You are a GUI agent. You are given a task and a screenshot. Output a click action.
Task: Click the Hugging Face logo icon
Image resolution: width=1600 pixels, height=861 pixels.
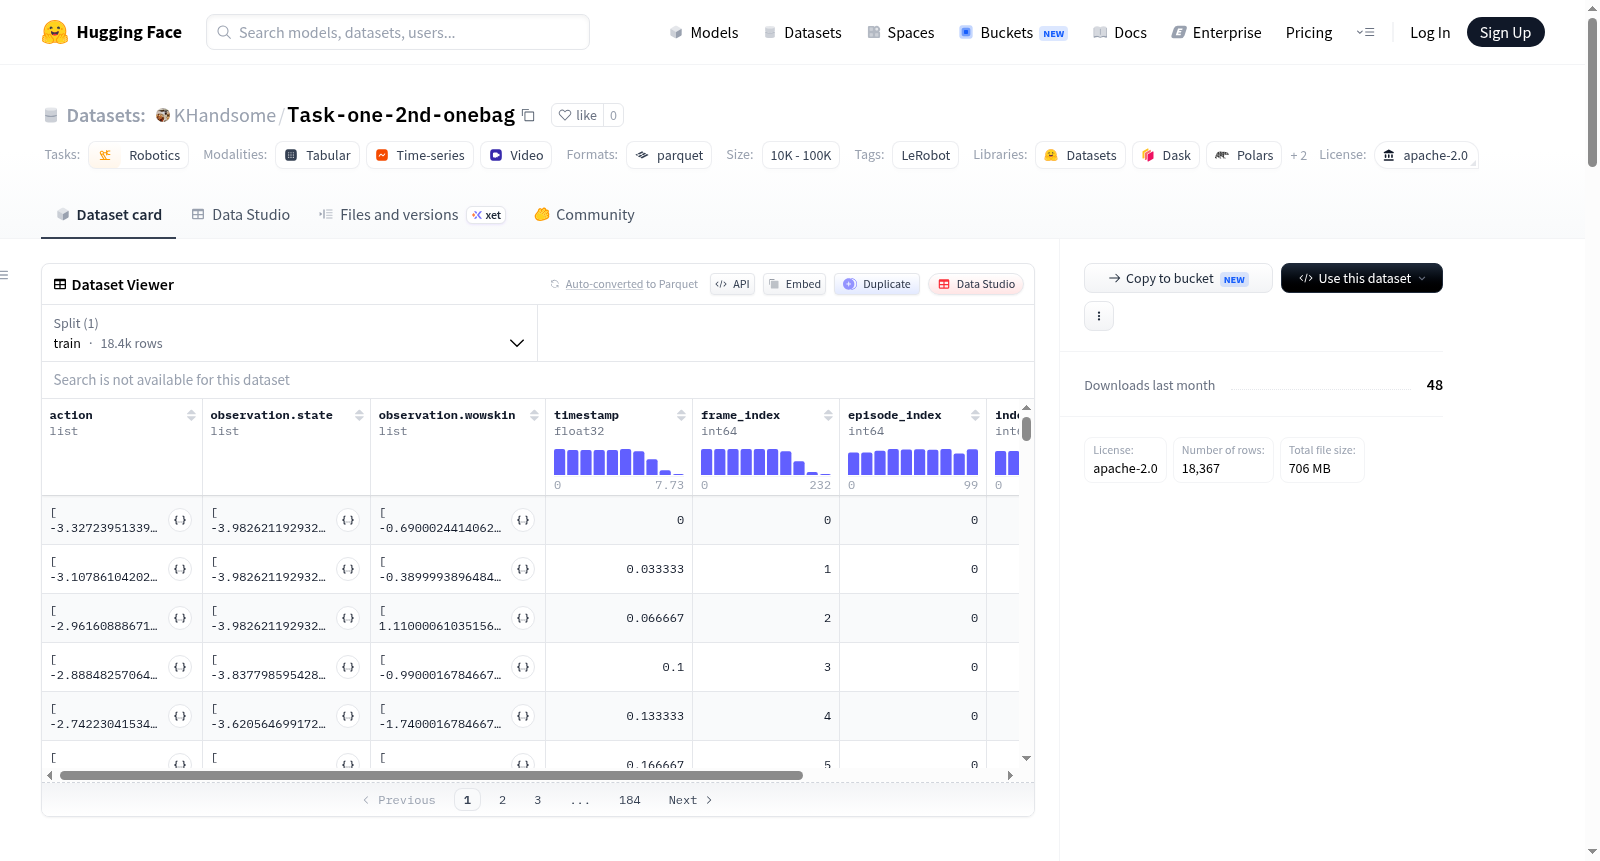coord(55,32)
